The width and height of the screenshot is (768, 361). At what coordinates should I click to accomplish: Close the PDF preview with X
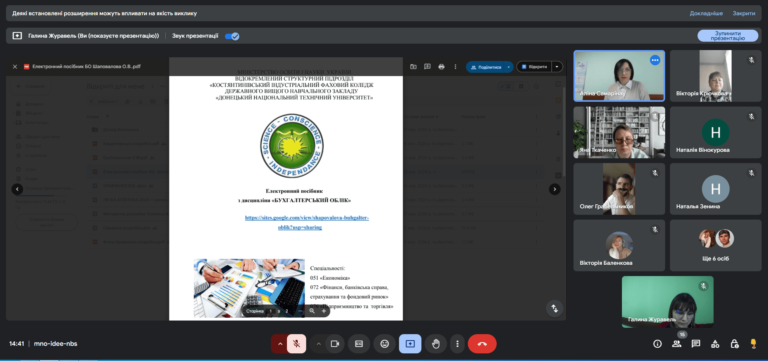(15, 67)
